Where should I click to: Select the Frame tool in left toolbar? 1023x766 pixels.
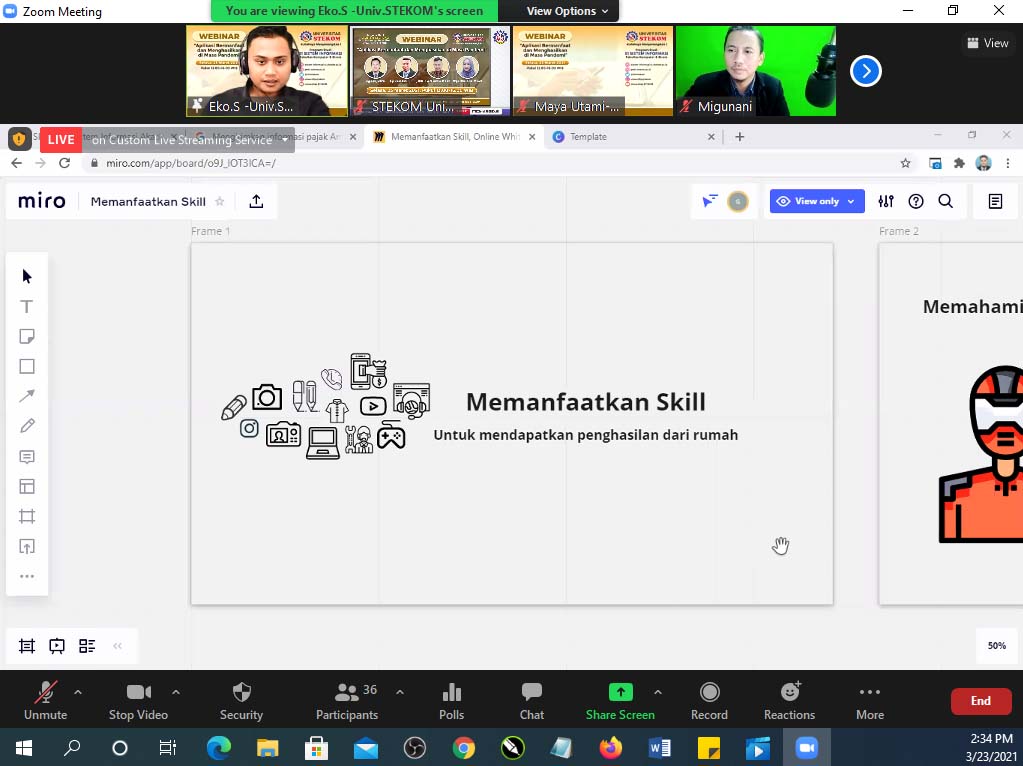pos(27,517)
